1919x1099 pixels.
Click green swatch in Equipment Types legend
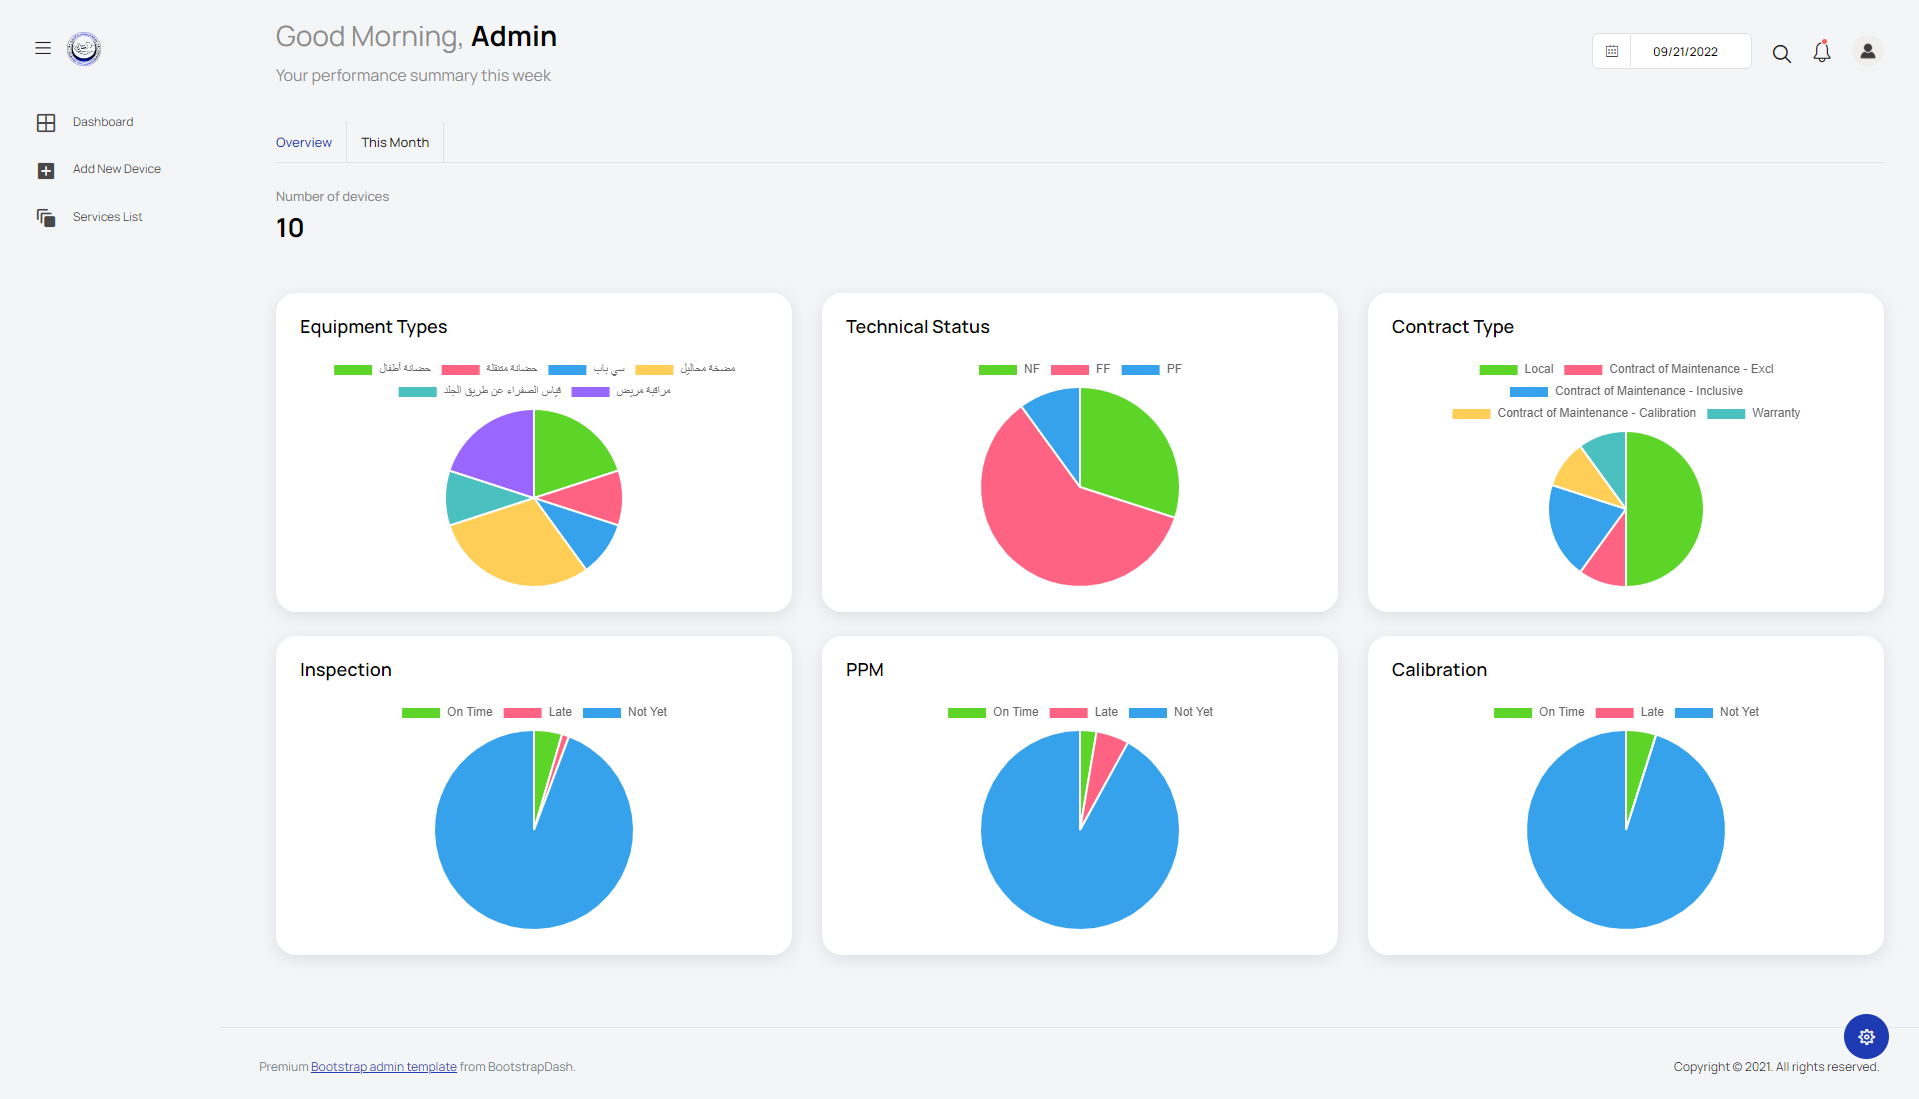[352, 370]
